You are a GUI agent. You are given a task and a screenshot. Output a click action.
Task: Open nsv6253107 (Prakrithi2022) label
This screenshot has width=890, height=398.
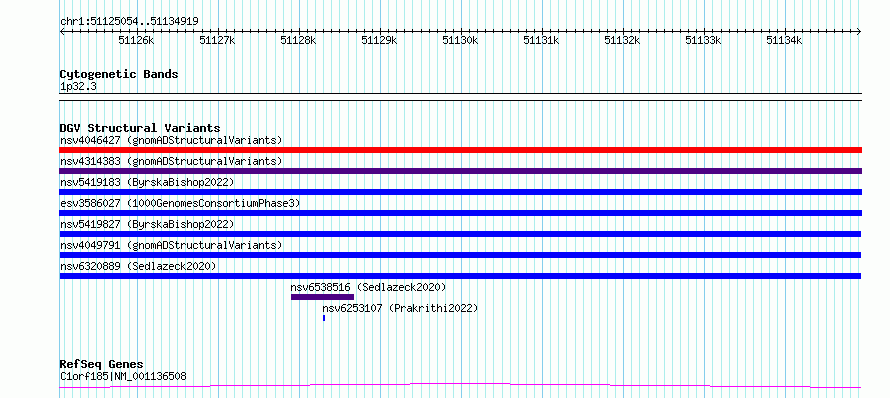pyautogui.click(x=401, y=308)
